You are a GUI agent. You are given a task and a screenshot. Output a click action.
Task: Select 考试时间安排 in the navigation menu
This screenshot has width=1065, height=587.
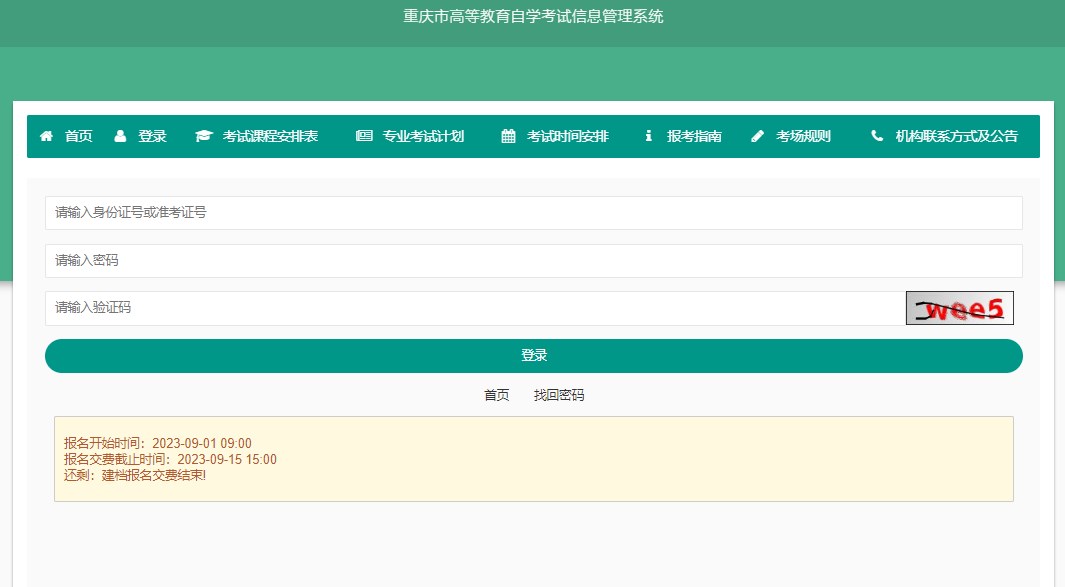567,136
